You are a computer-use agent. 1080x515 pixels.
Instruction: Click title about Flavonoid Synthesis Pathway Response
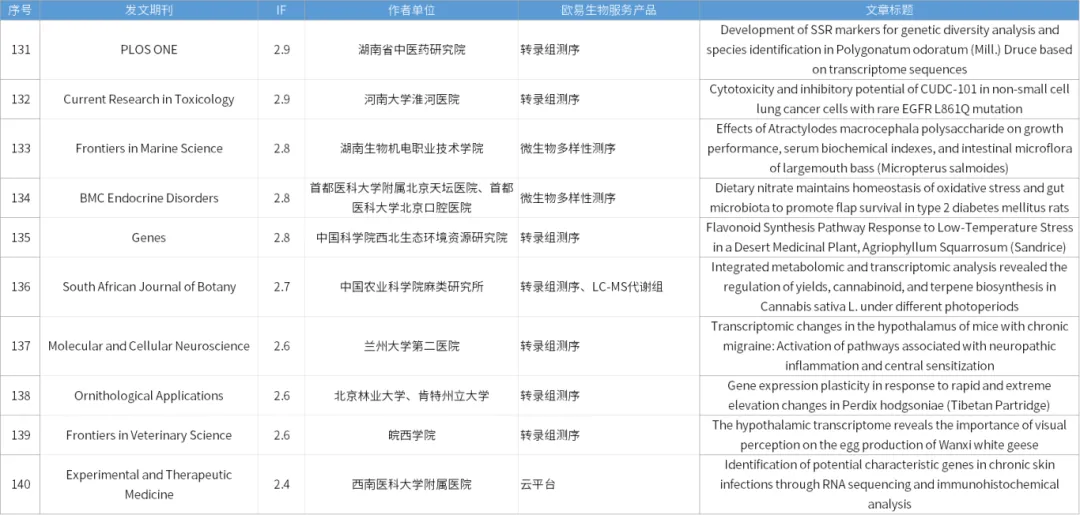pyautogui.click(x=889, y=238)
